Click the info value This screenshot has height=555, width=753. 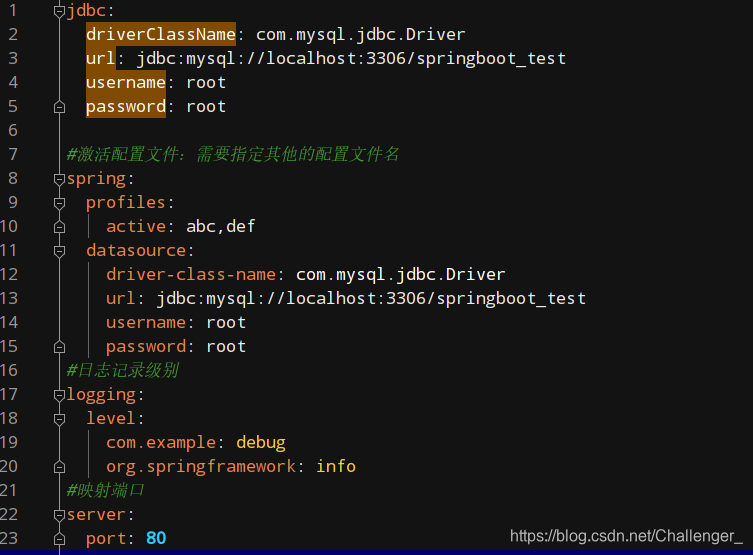click(x=336, y=466)
